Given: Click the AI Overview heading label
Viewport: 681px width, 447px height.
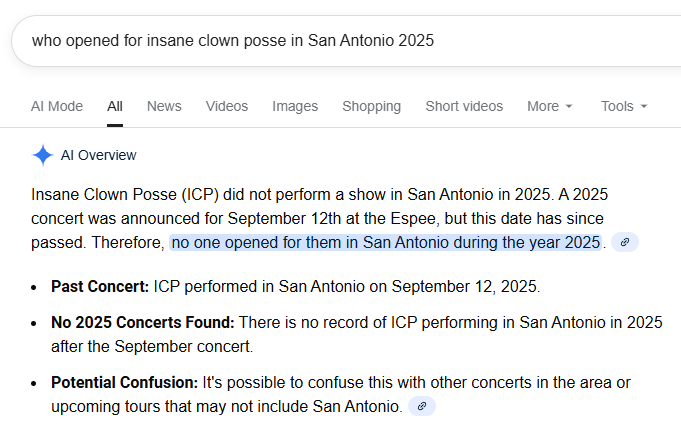Looking at the screenshot, I should (98, 155).
